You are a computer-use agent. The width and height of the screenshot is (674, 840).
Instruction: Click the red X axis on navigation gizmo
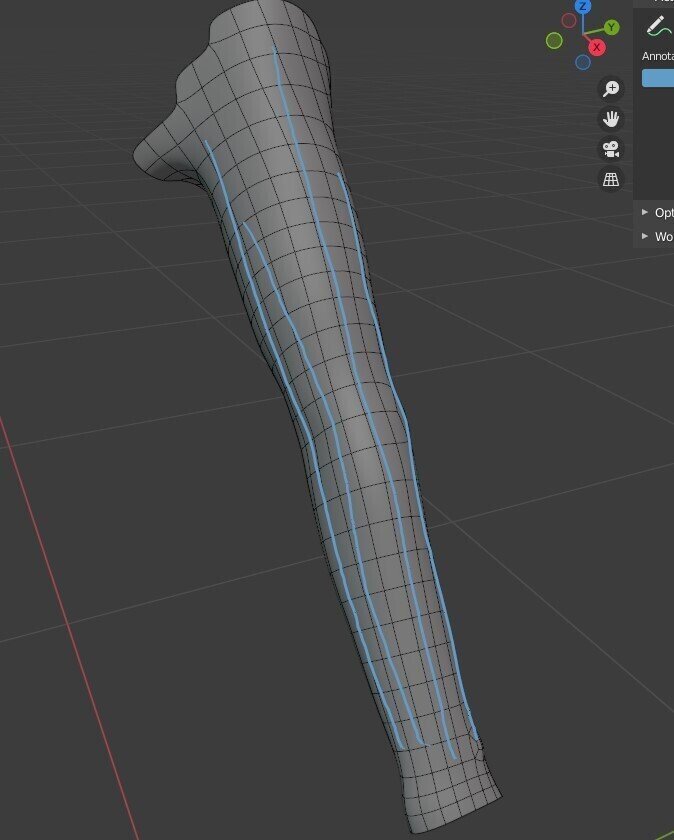tap(596, 47)
